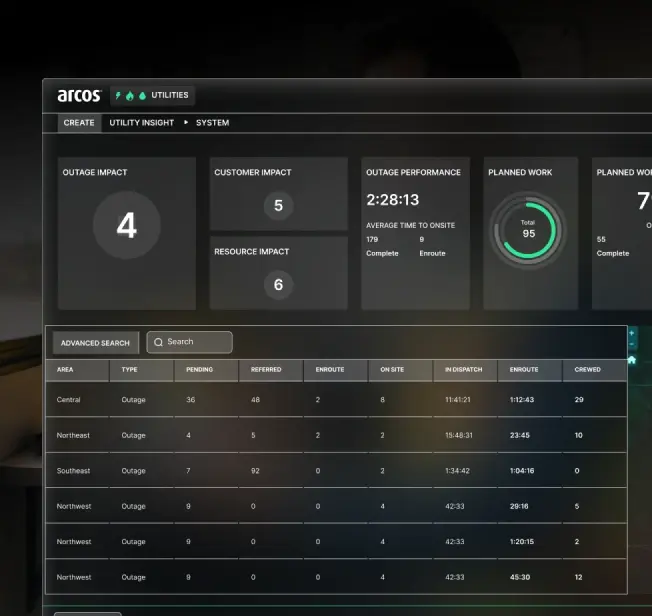Open the OUTAGE PERFORMANCE card
Screen dimensions: 652x616
click(x=415, y=233)
